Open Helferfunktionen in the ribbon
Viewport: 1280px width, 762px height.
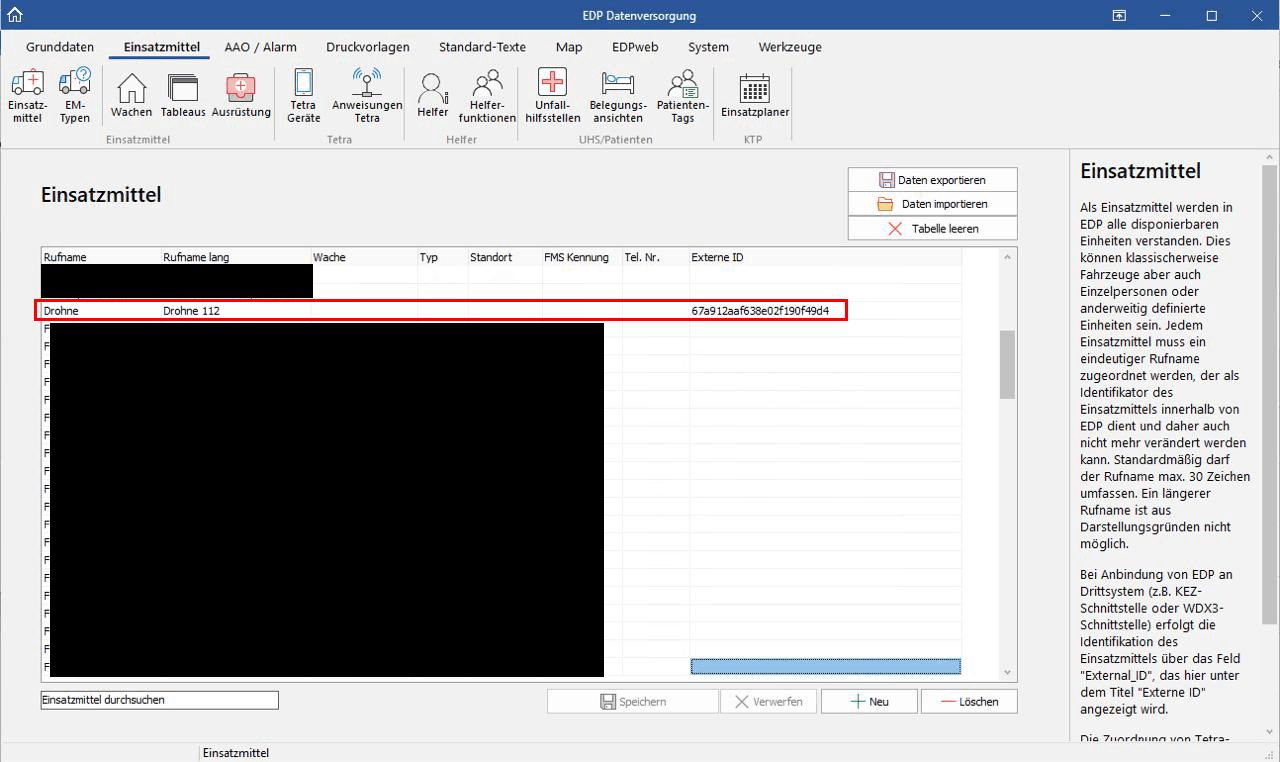coord(487,96)
